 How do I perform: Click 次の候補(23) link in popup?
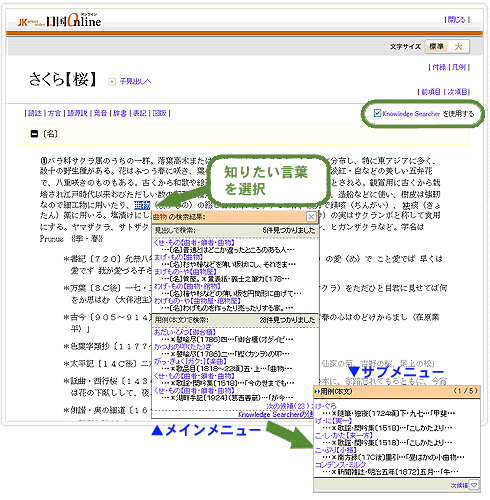point(290,406)
